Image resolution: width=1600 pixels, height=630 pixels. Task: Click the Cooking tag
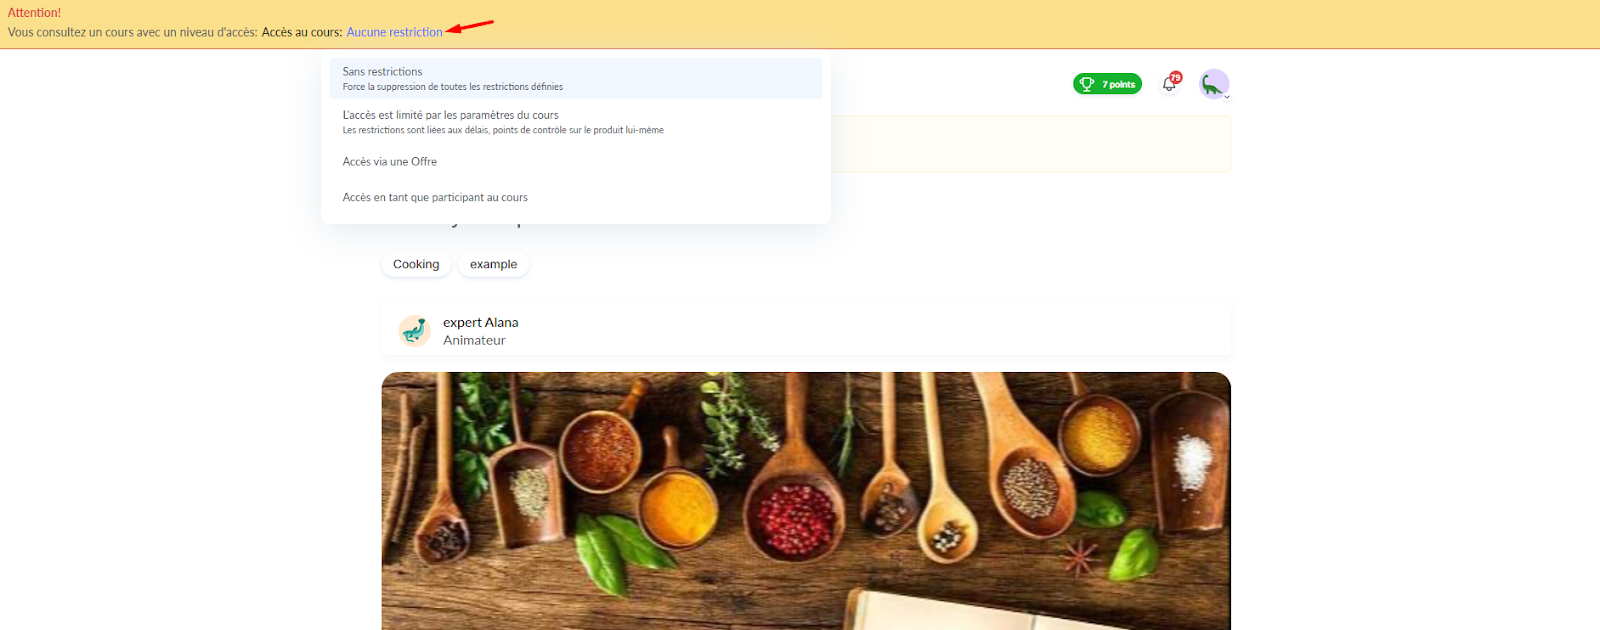coord(416,264)
